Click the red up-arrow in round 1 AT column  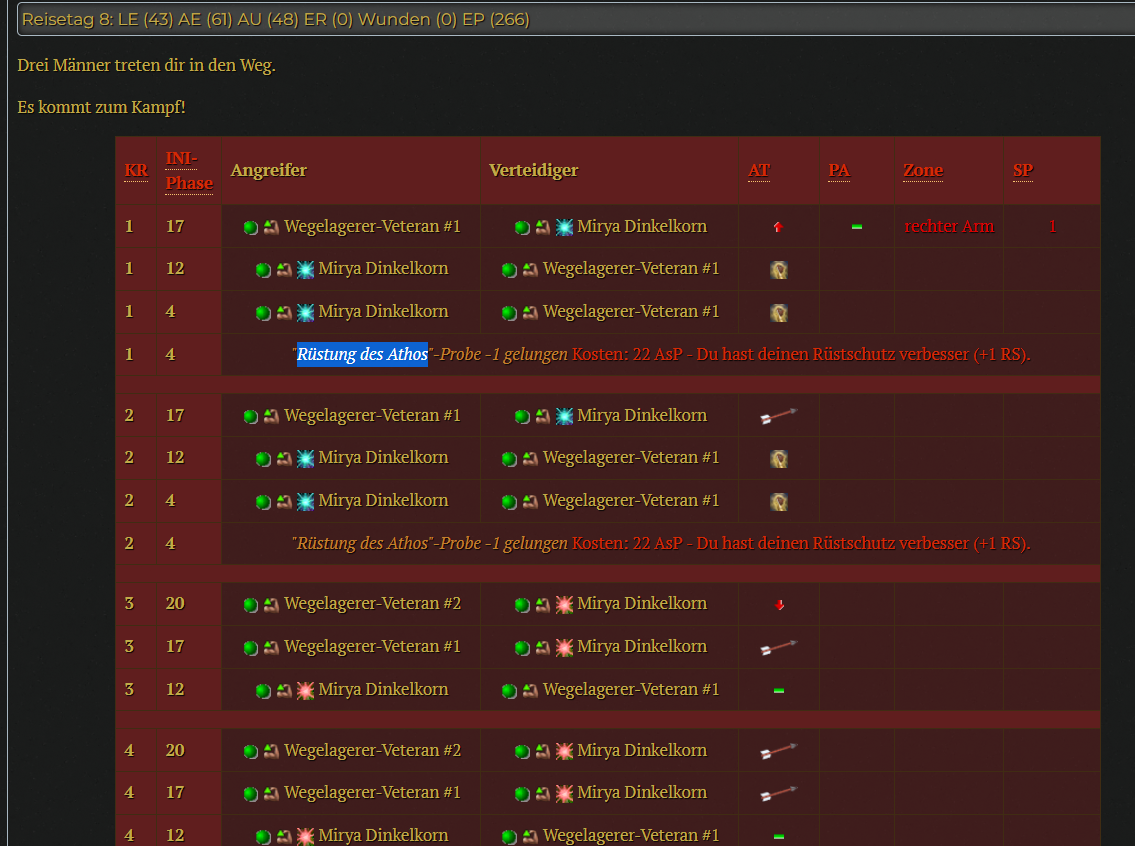(778, 227)
